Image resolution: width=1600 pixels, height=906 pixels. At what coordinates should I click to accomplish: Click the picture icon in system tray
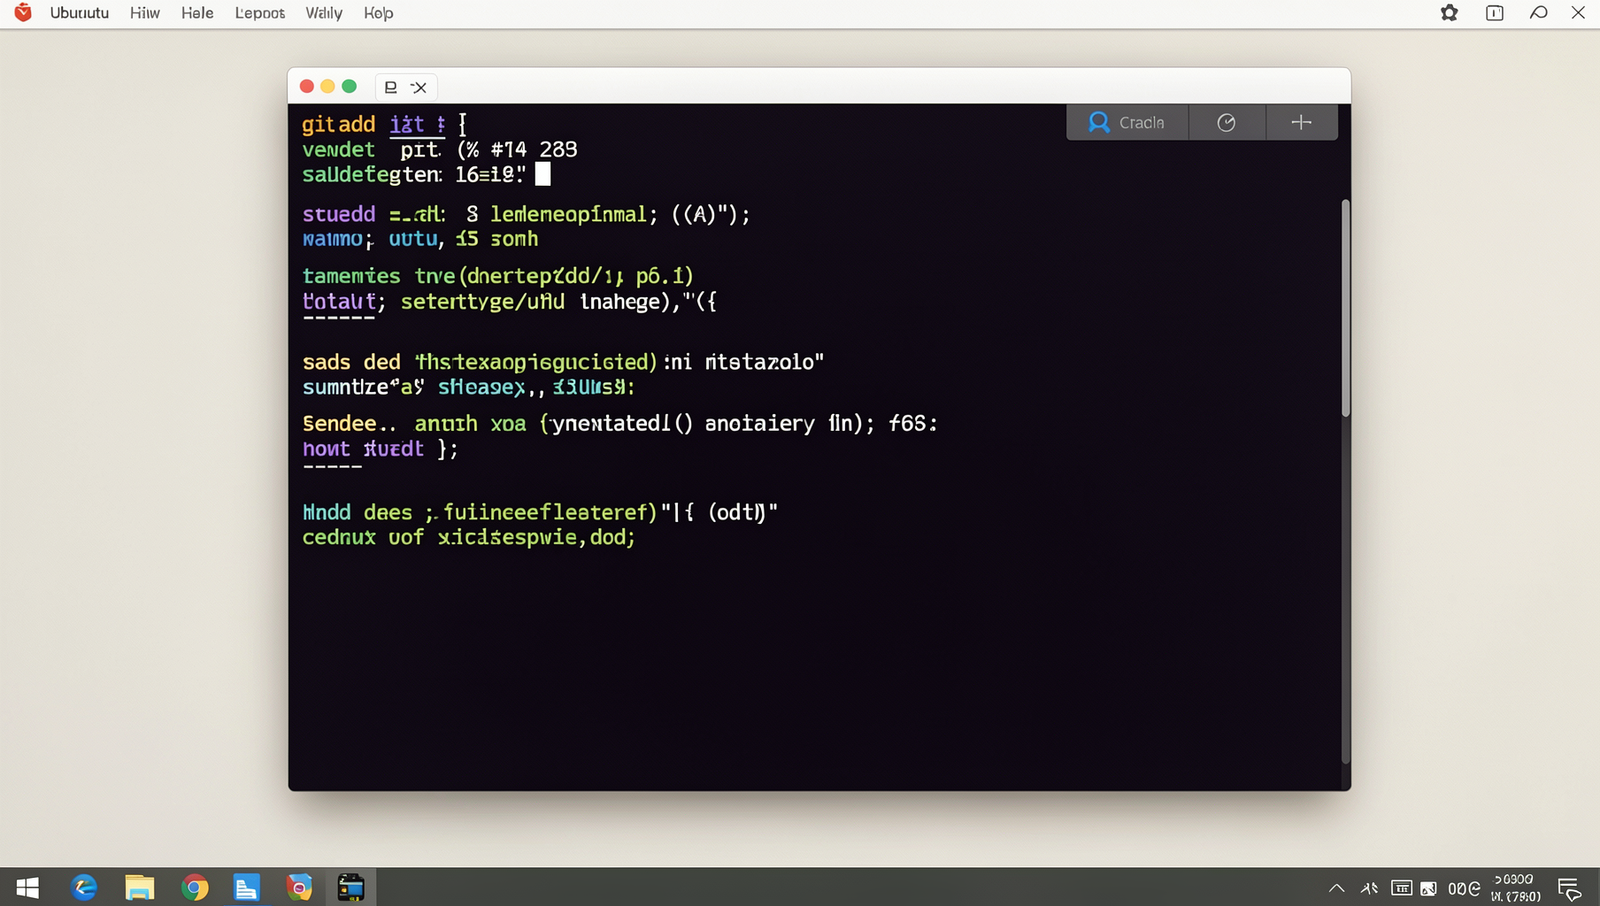tap(1429, 888)
